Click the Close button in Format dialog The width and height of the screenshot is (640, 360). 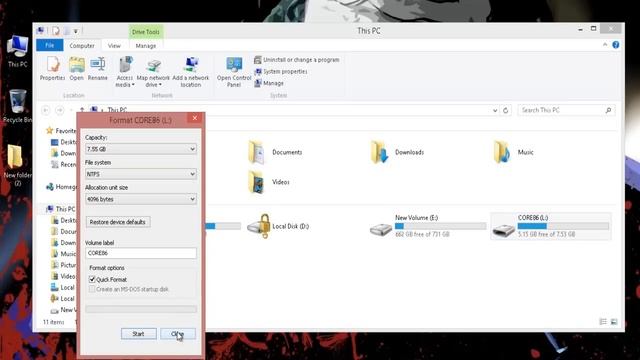coord(178,334)
